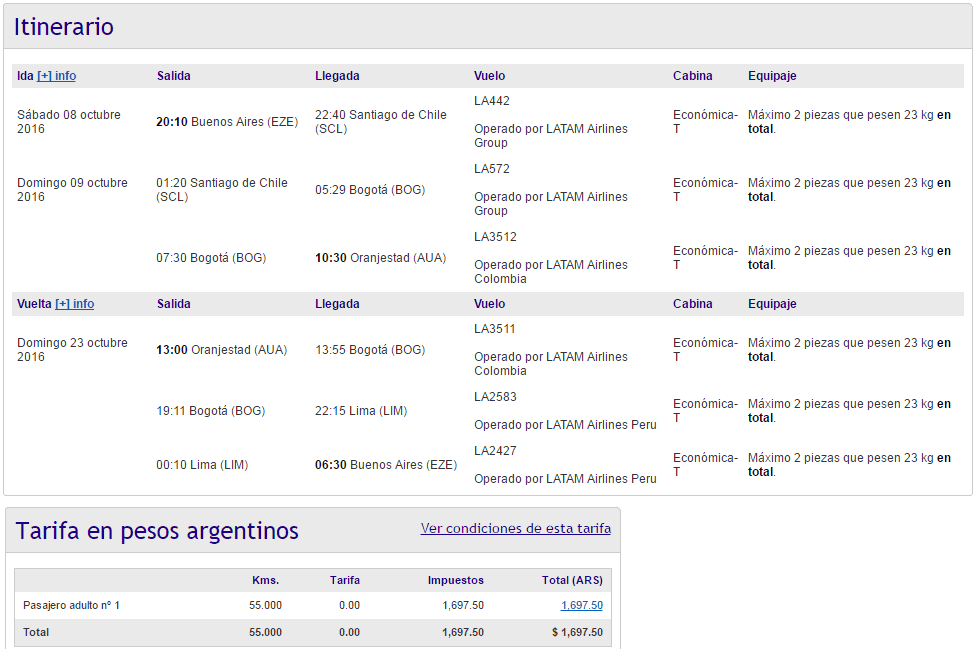This screenshot has width=979, height=652.
Task: Click 'Cabina' header in Vuelta section
Action: (x=692, y=304)
